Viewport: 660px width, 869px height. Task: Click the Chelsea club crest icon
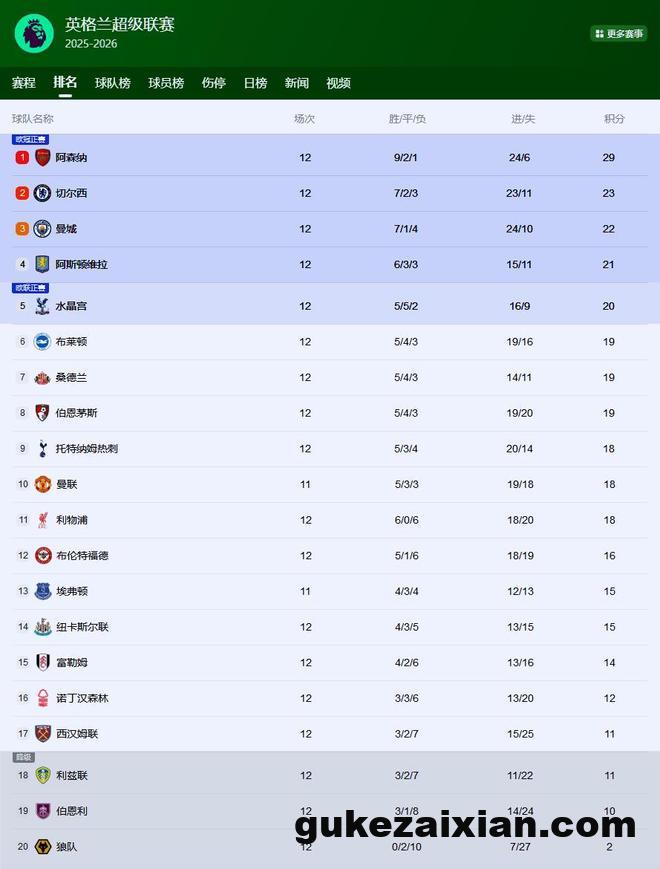[x=42, y=193]
